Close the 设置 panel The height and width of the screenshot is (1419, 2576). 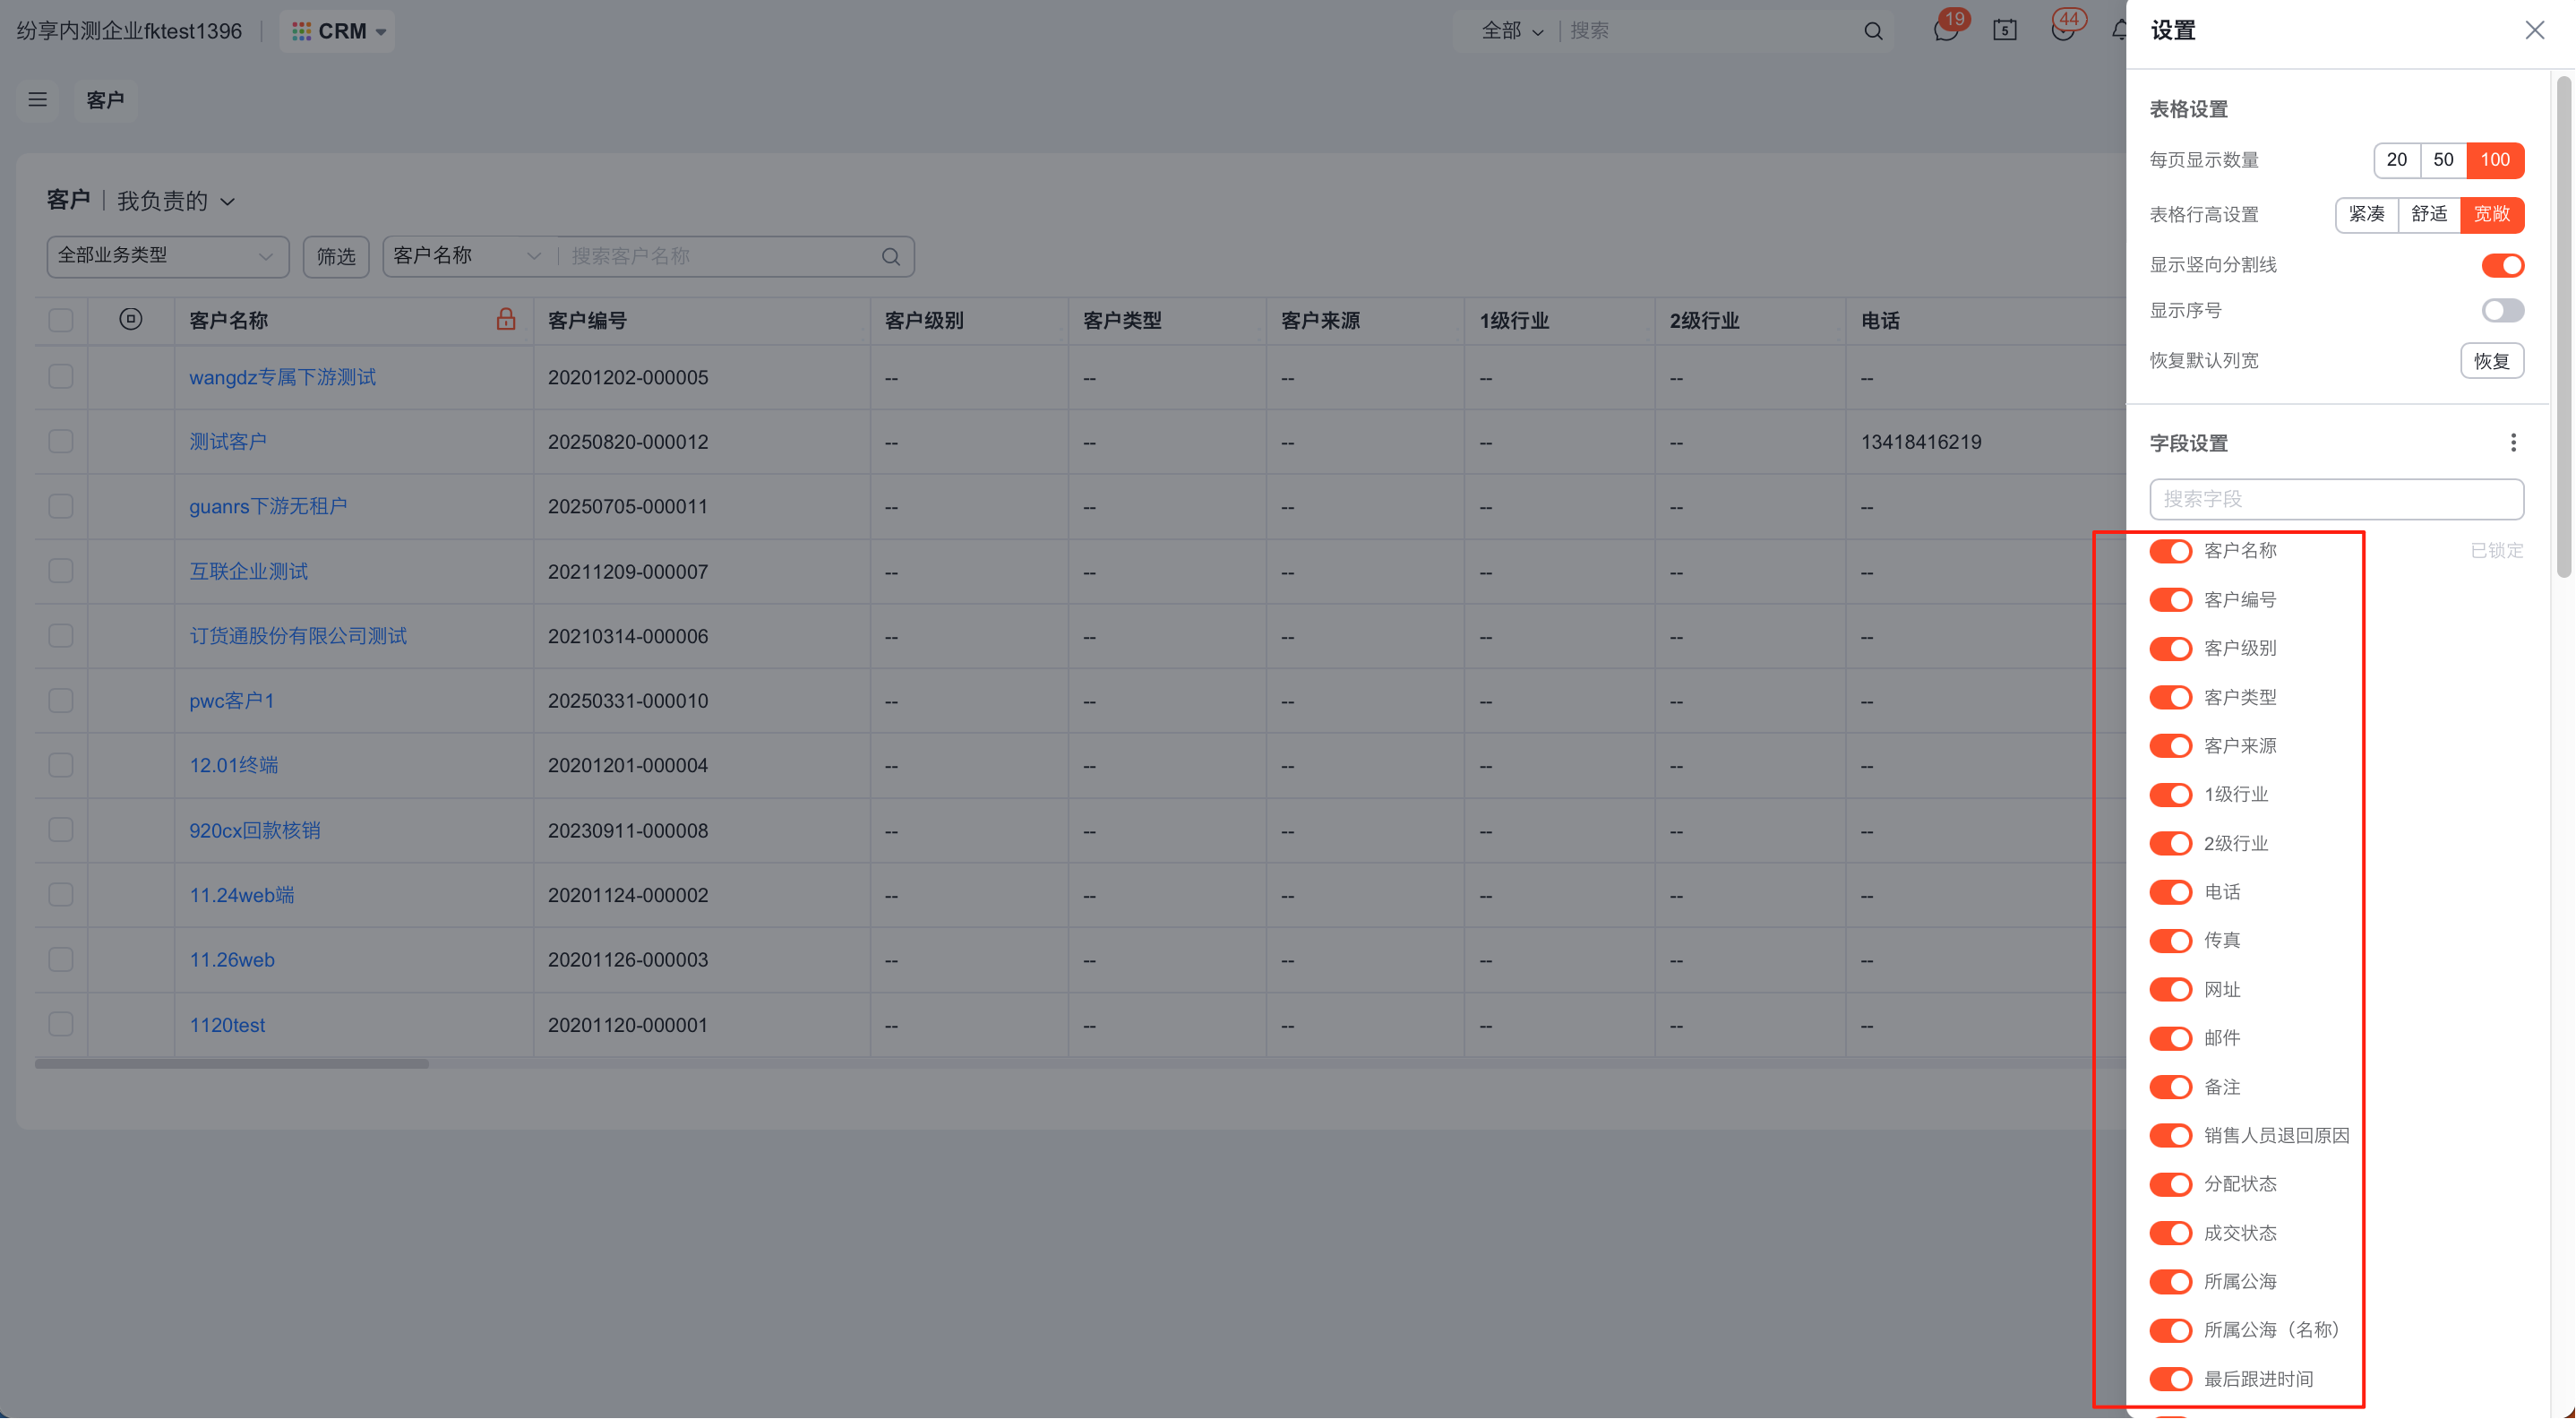coord(2534,31)
